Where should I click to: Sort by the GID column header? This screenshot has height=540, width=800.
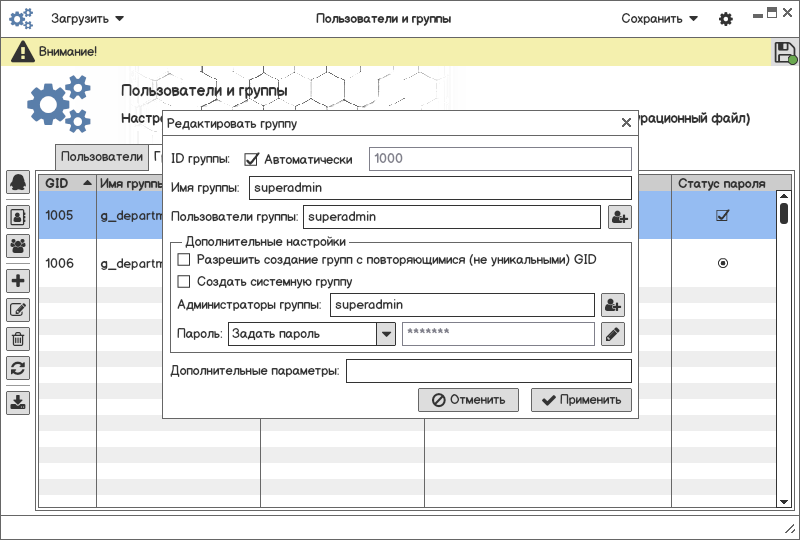click(68, 183)
